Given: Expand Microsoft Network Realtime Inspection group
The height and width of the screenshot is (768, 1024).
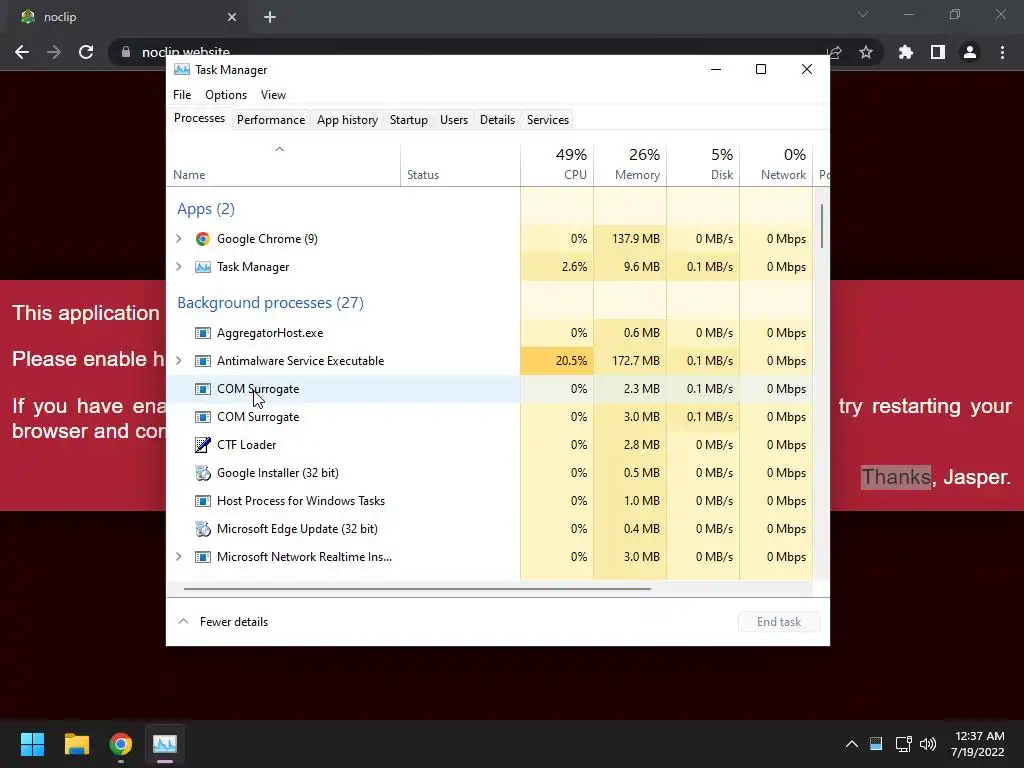Looking at the screenshot, I should (179, 557).
